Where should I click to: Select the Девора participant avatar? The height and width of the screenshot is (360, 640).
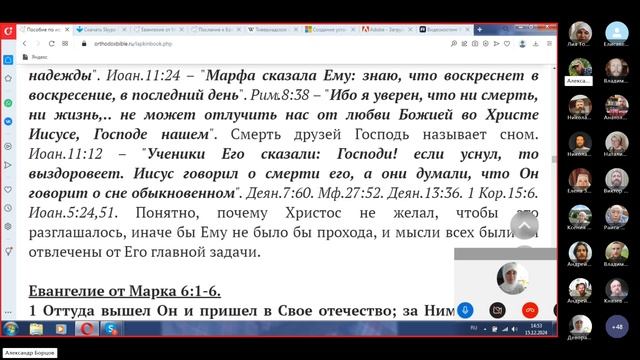580,326
